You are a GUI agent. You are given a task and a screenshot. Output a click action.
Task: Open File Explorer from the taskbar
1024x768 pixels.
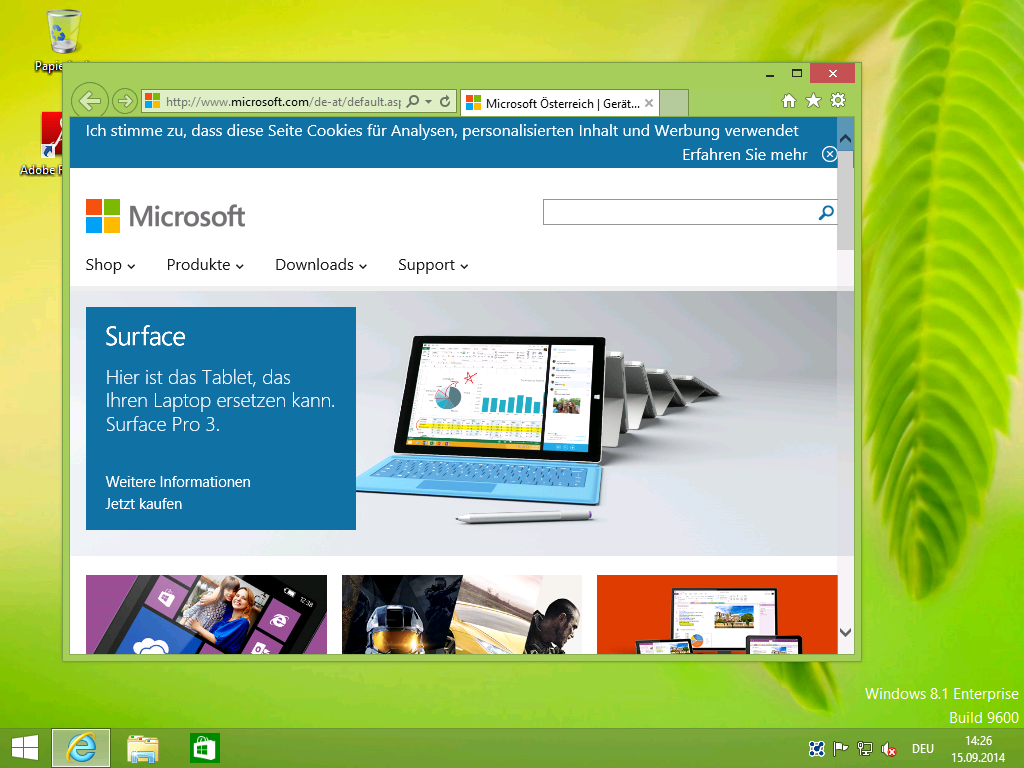click(143, 748)
